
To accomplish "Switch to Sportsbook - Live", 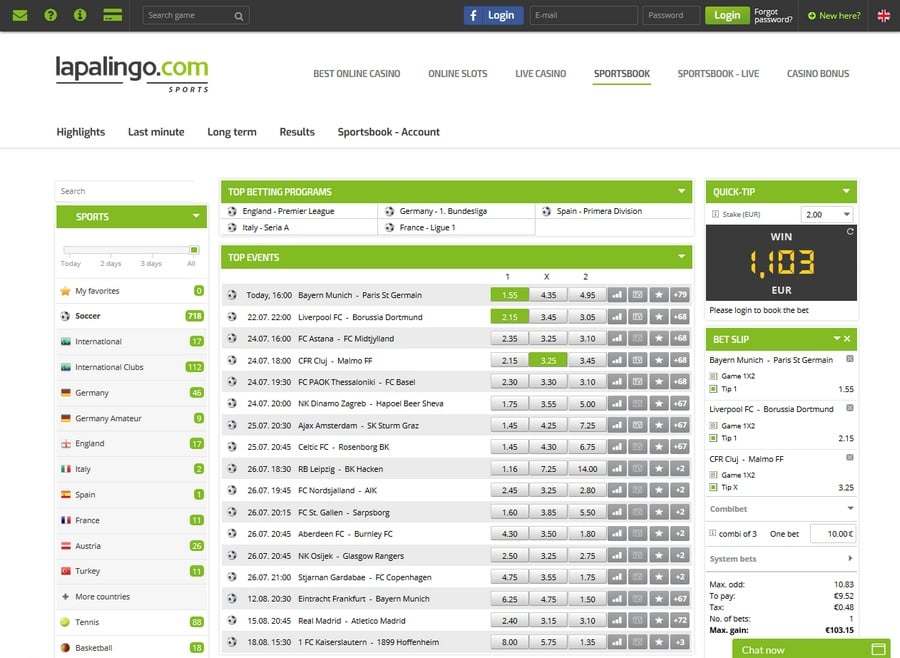I will (718, 73).
